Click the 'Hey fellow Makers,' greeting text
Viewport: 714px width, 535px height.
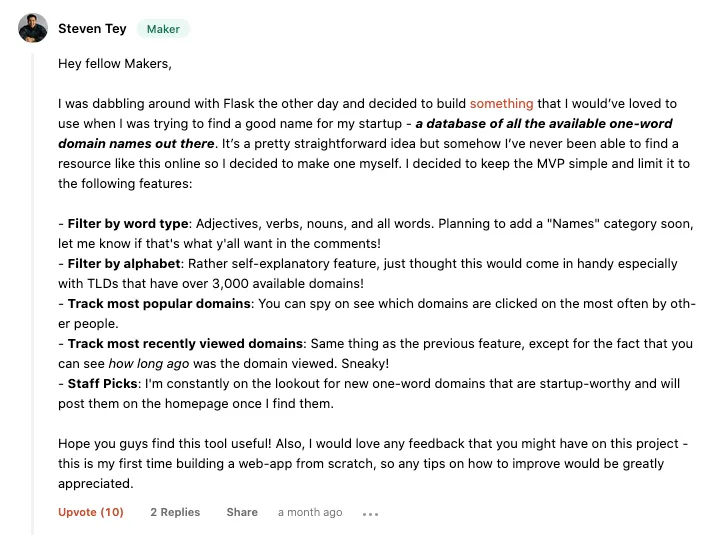point(115,64)
